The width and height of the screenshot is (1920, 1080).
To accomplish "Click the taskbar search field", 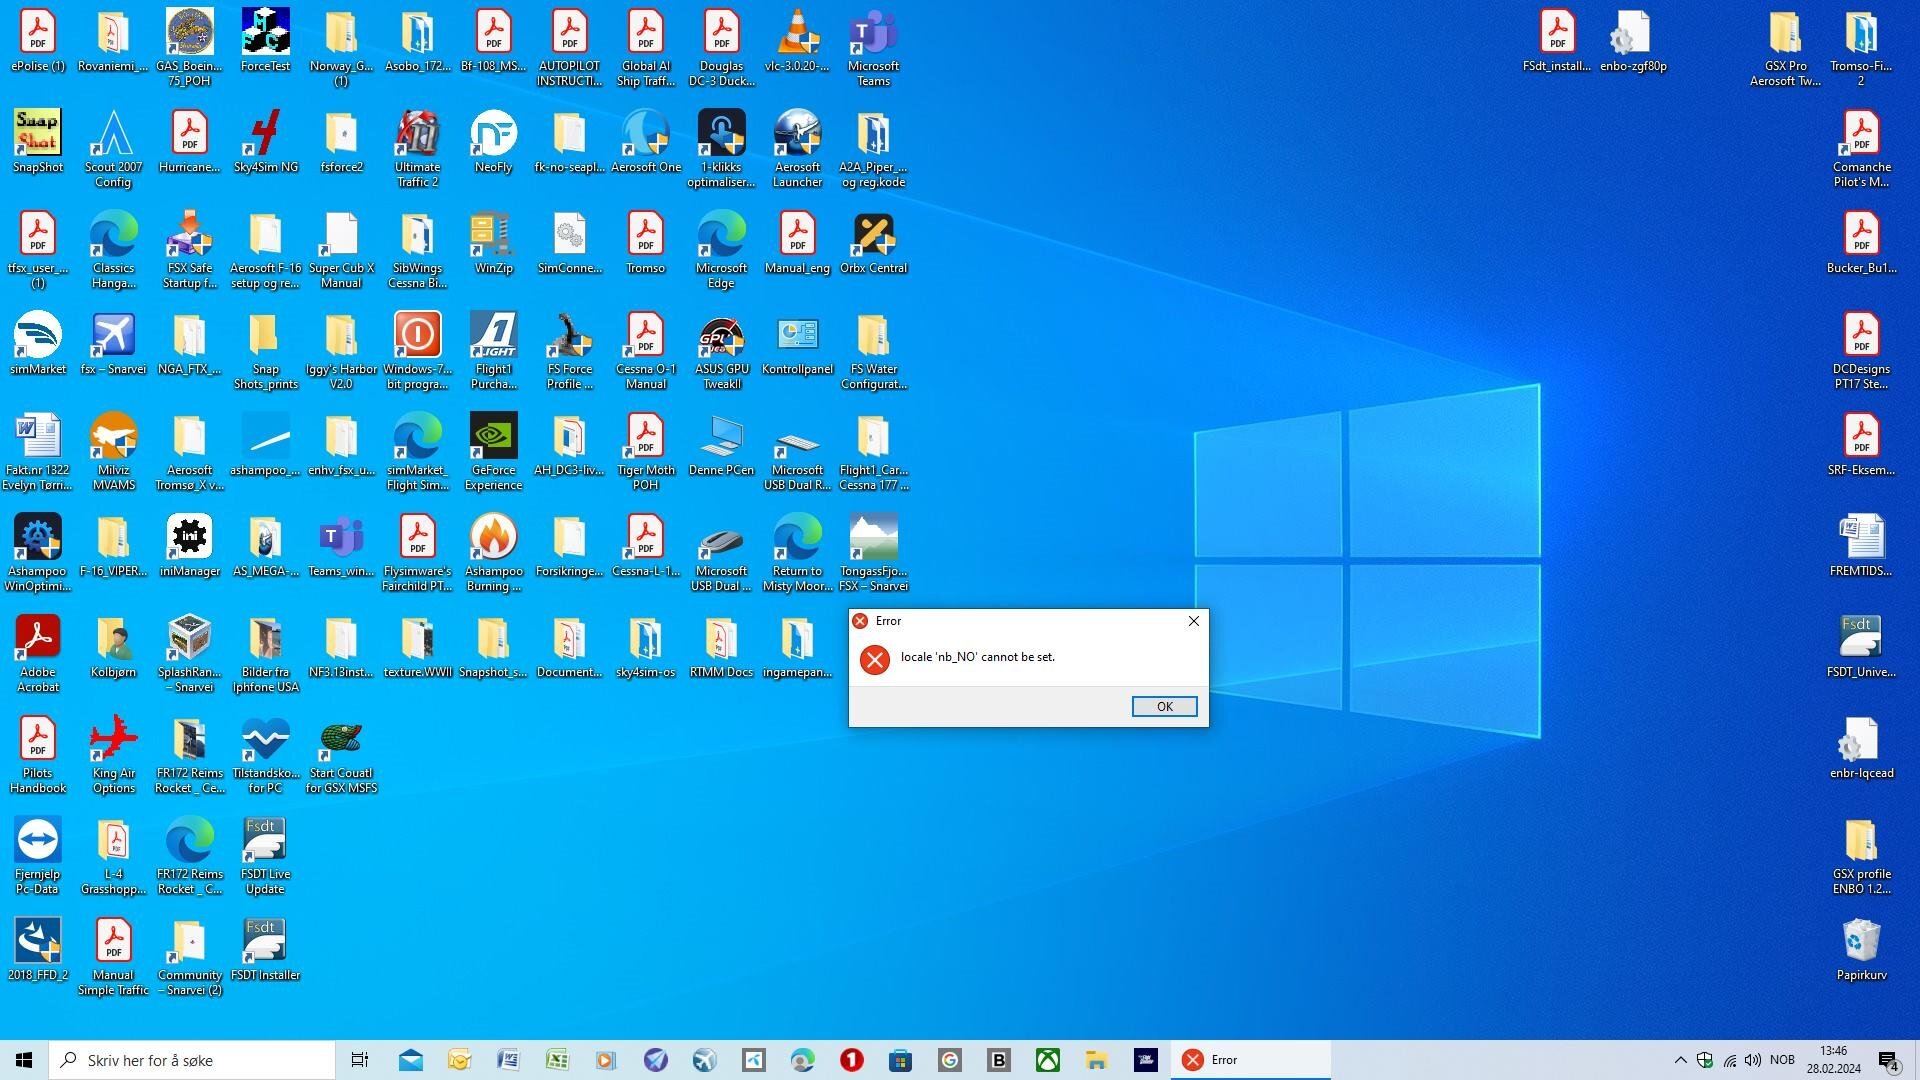I will coord(192,1060).
